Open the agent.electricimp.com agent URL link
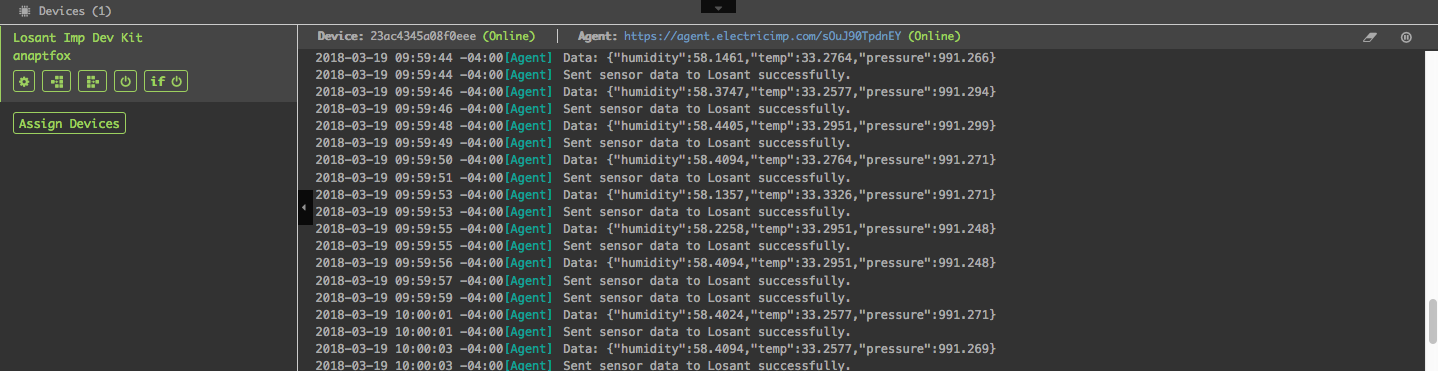1438x371 pixels. [763, 36]
